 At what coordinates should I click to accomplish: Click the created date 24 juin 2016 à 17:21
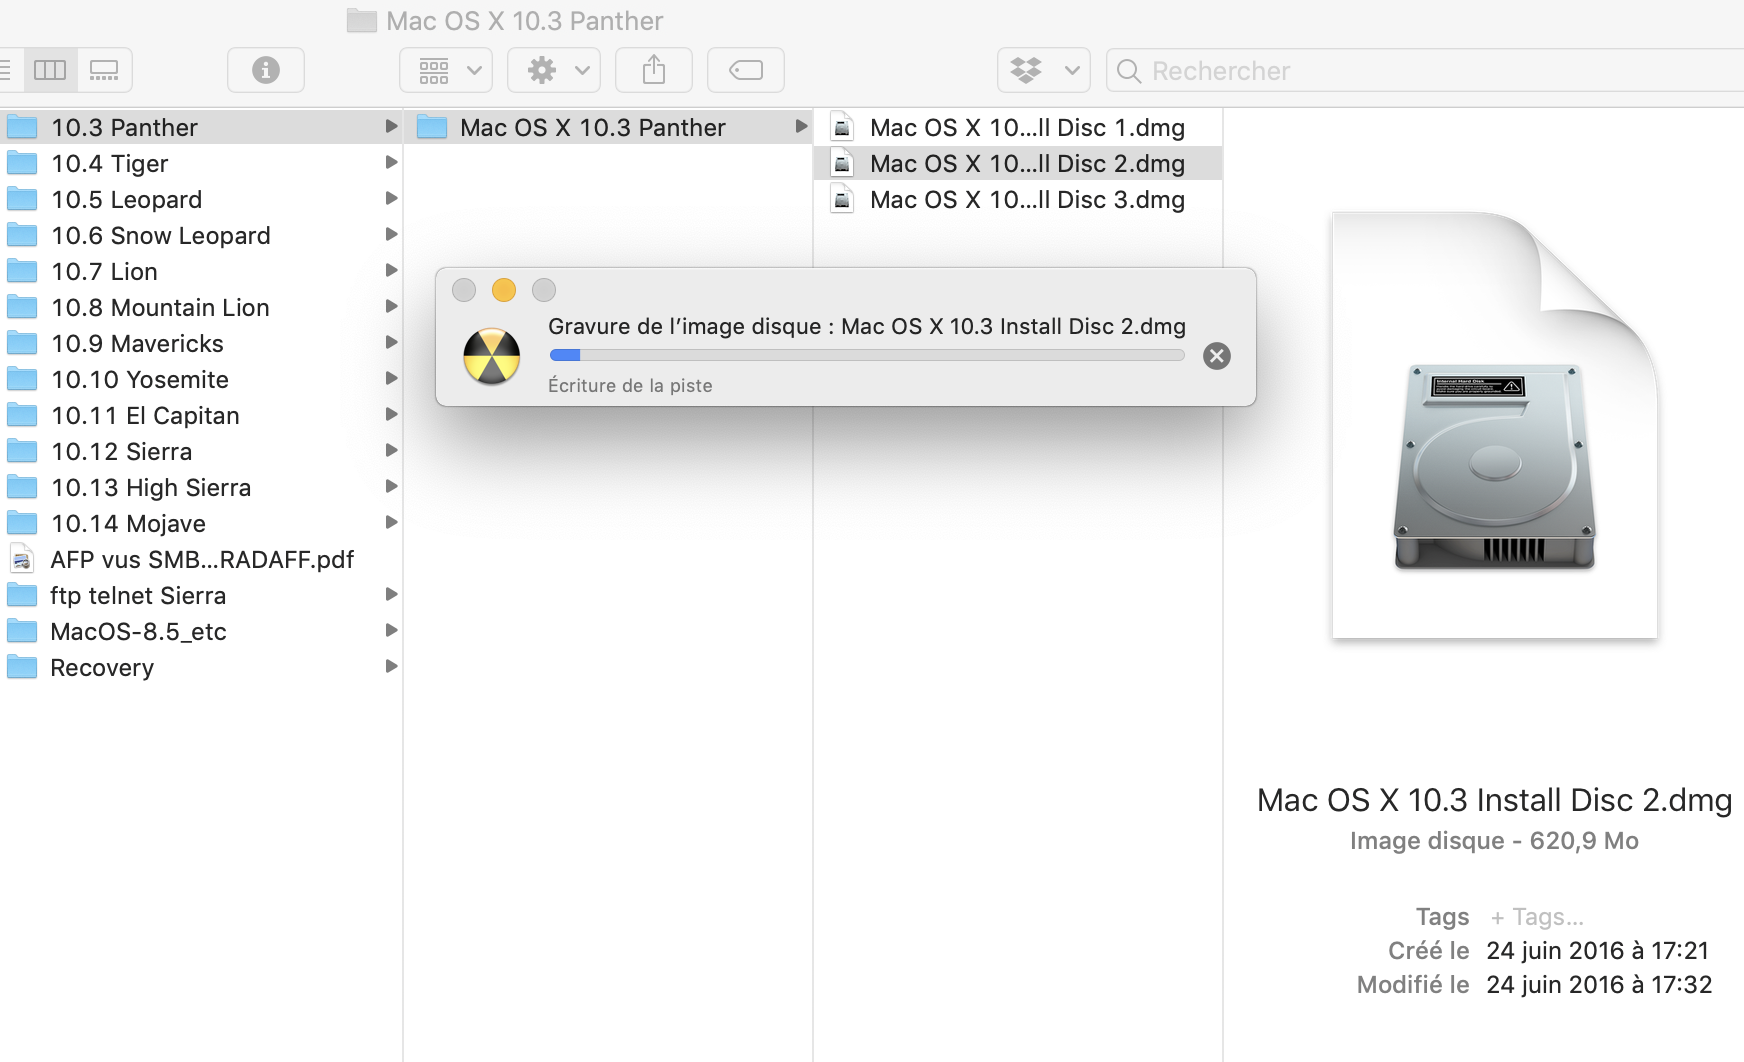click(1598, 950)
